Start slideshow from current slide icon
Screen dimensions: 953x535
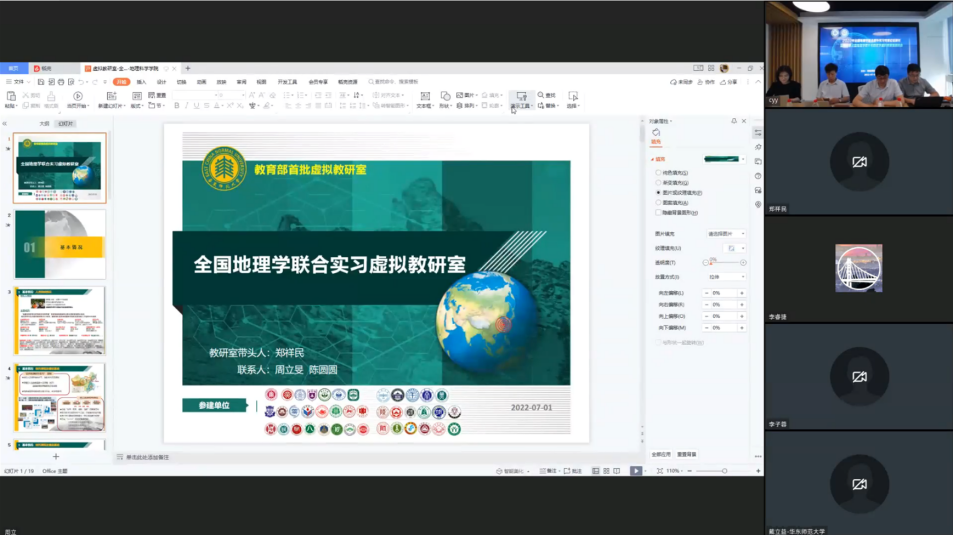pyautogui.click(x=78, y=97)
